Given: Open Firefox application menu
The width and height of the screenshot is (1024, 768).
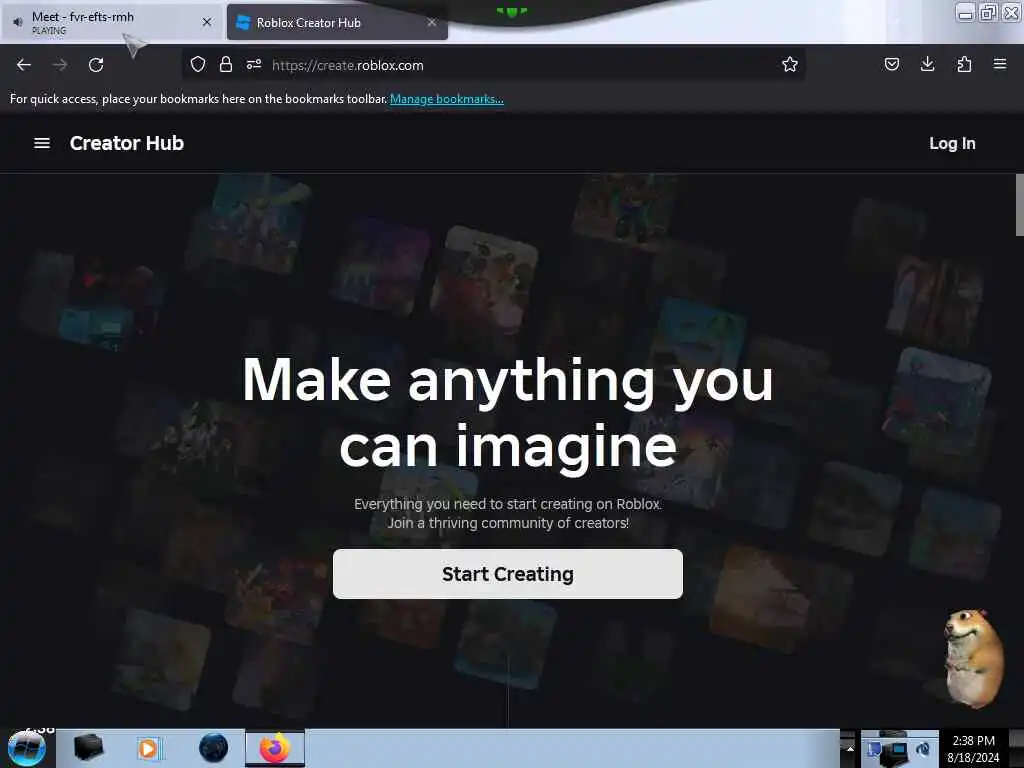Looking at the screenshot, I should [x=1000, y=64].
